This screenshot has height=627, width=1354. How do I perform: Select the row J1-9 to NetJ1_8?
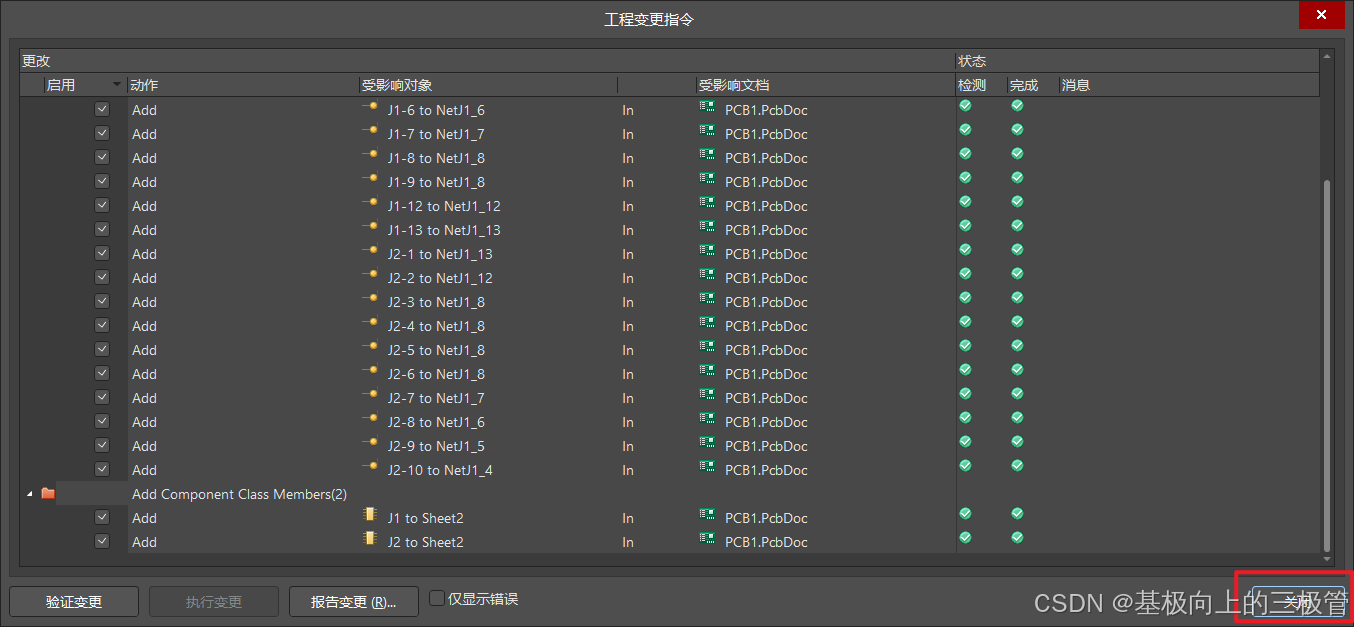(670, 182)
